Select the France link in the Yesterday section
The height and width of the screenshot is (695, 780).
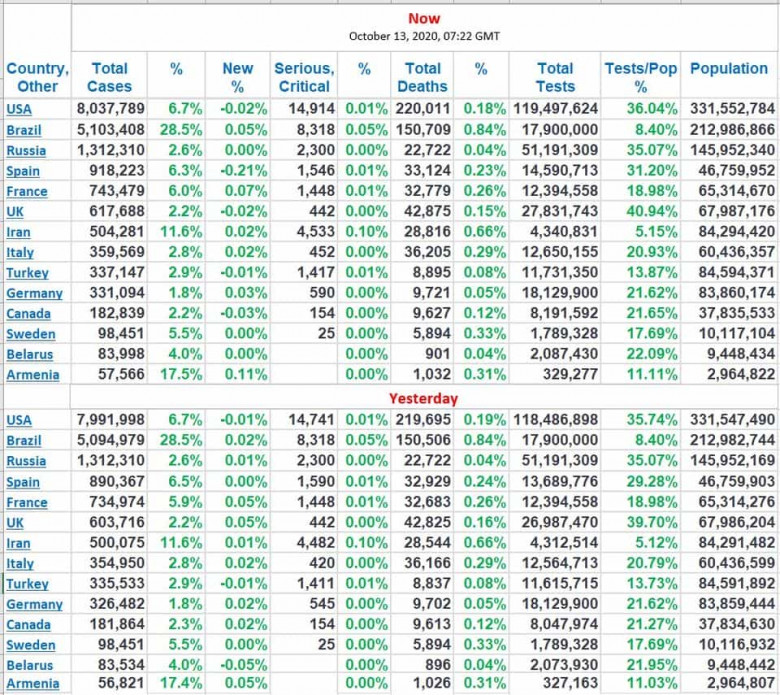[x=26, y=503]
